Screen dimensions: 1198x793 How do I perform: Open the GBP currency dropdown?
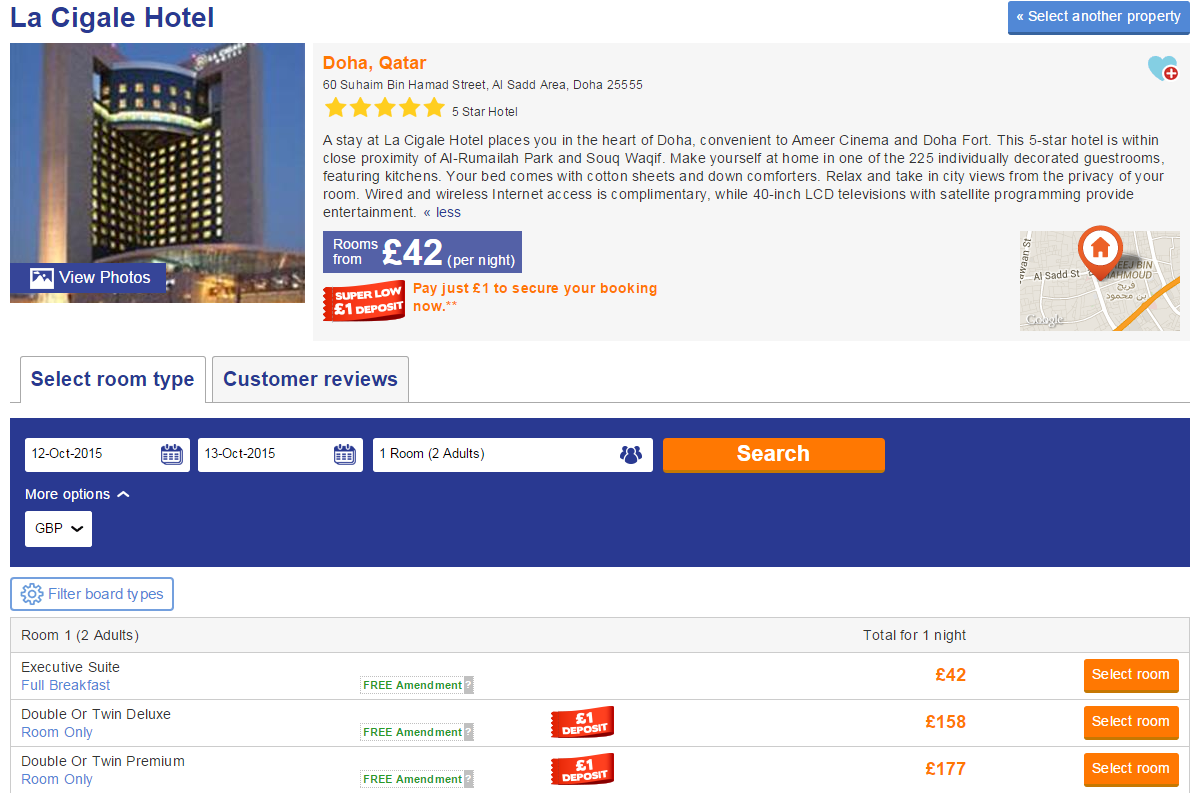58,529
